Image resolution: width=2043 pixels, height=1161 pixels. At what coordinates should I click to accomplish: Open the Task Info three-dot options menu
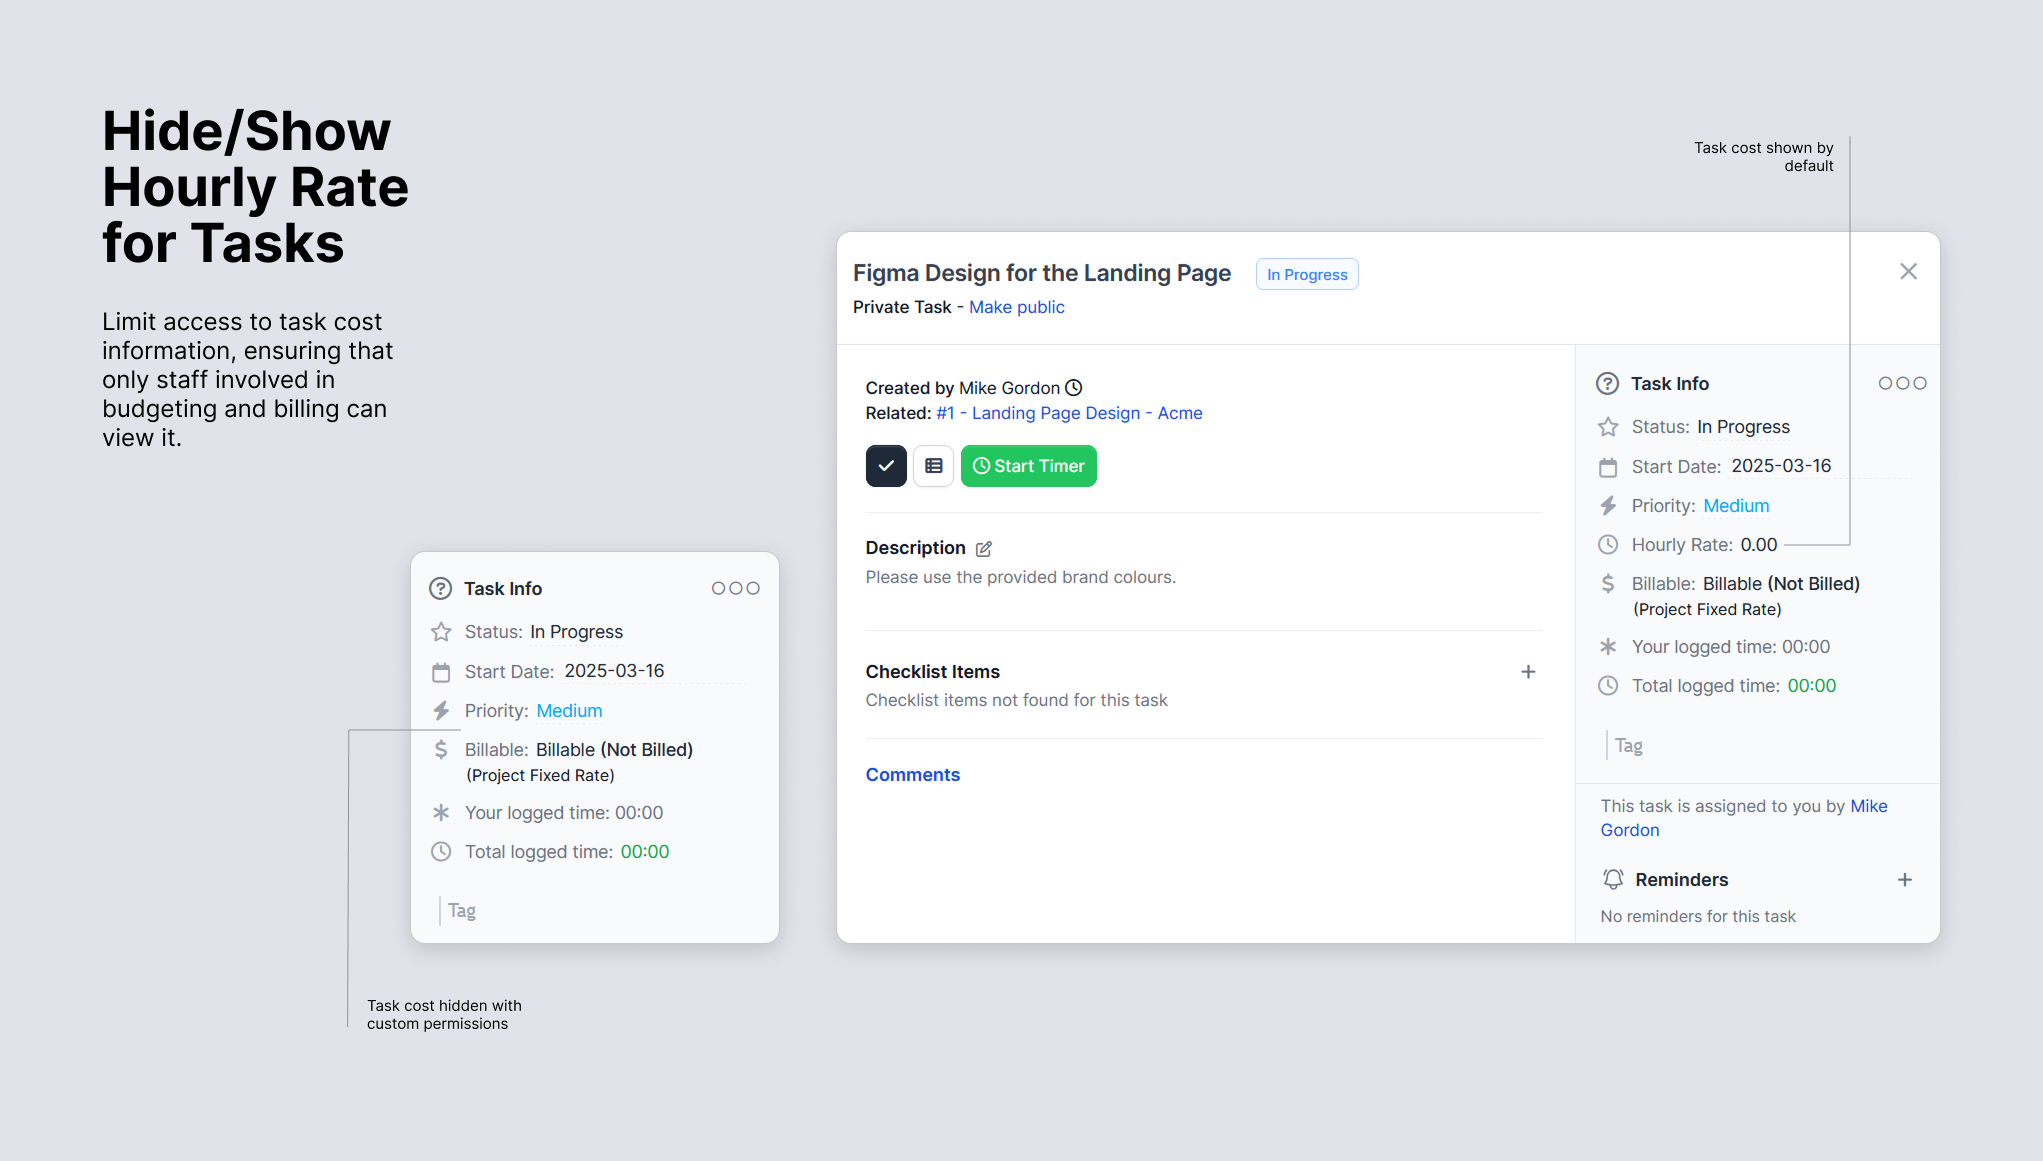click(x=1901, y=383)
